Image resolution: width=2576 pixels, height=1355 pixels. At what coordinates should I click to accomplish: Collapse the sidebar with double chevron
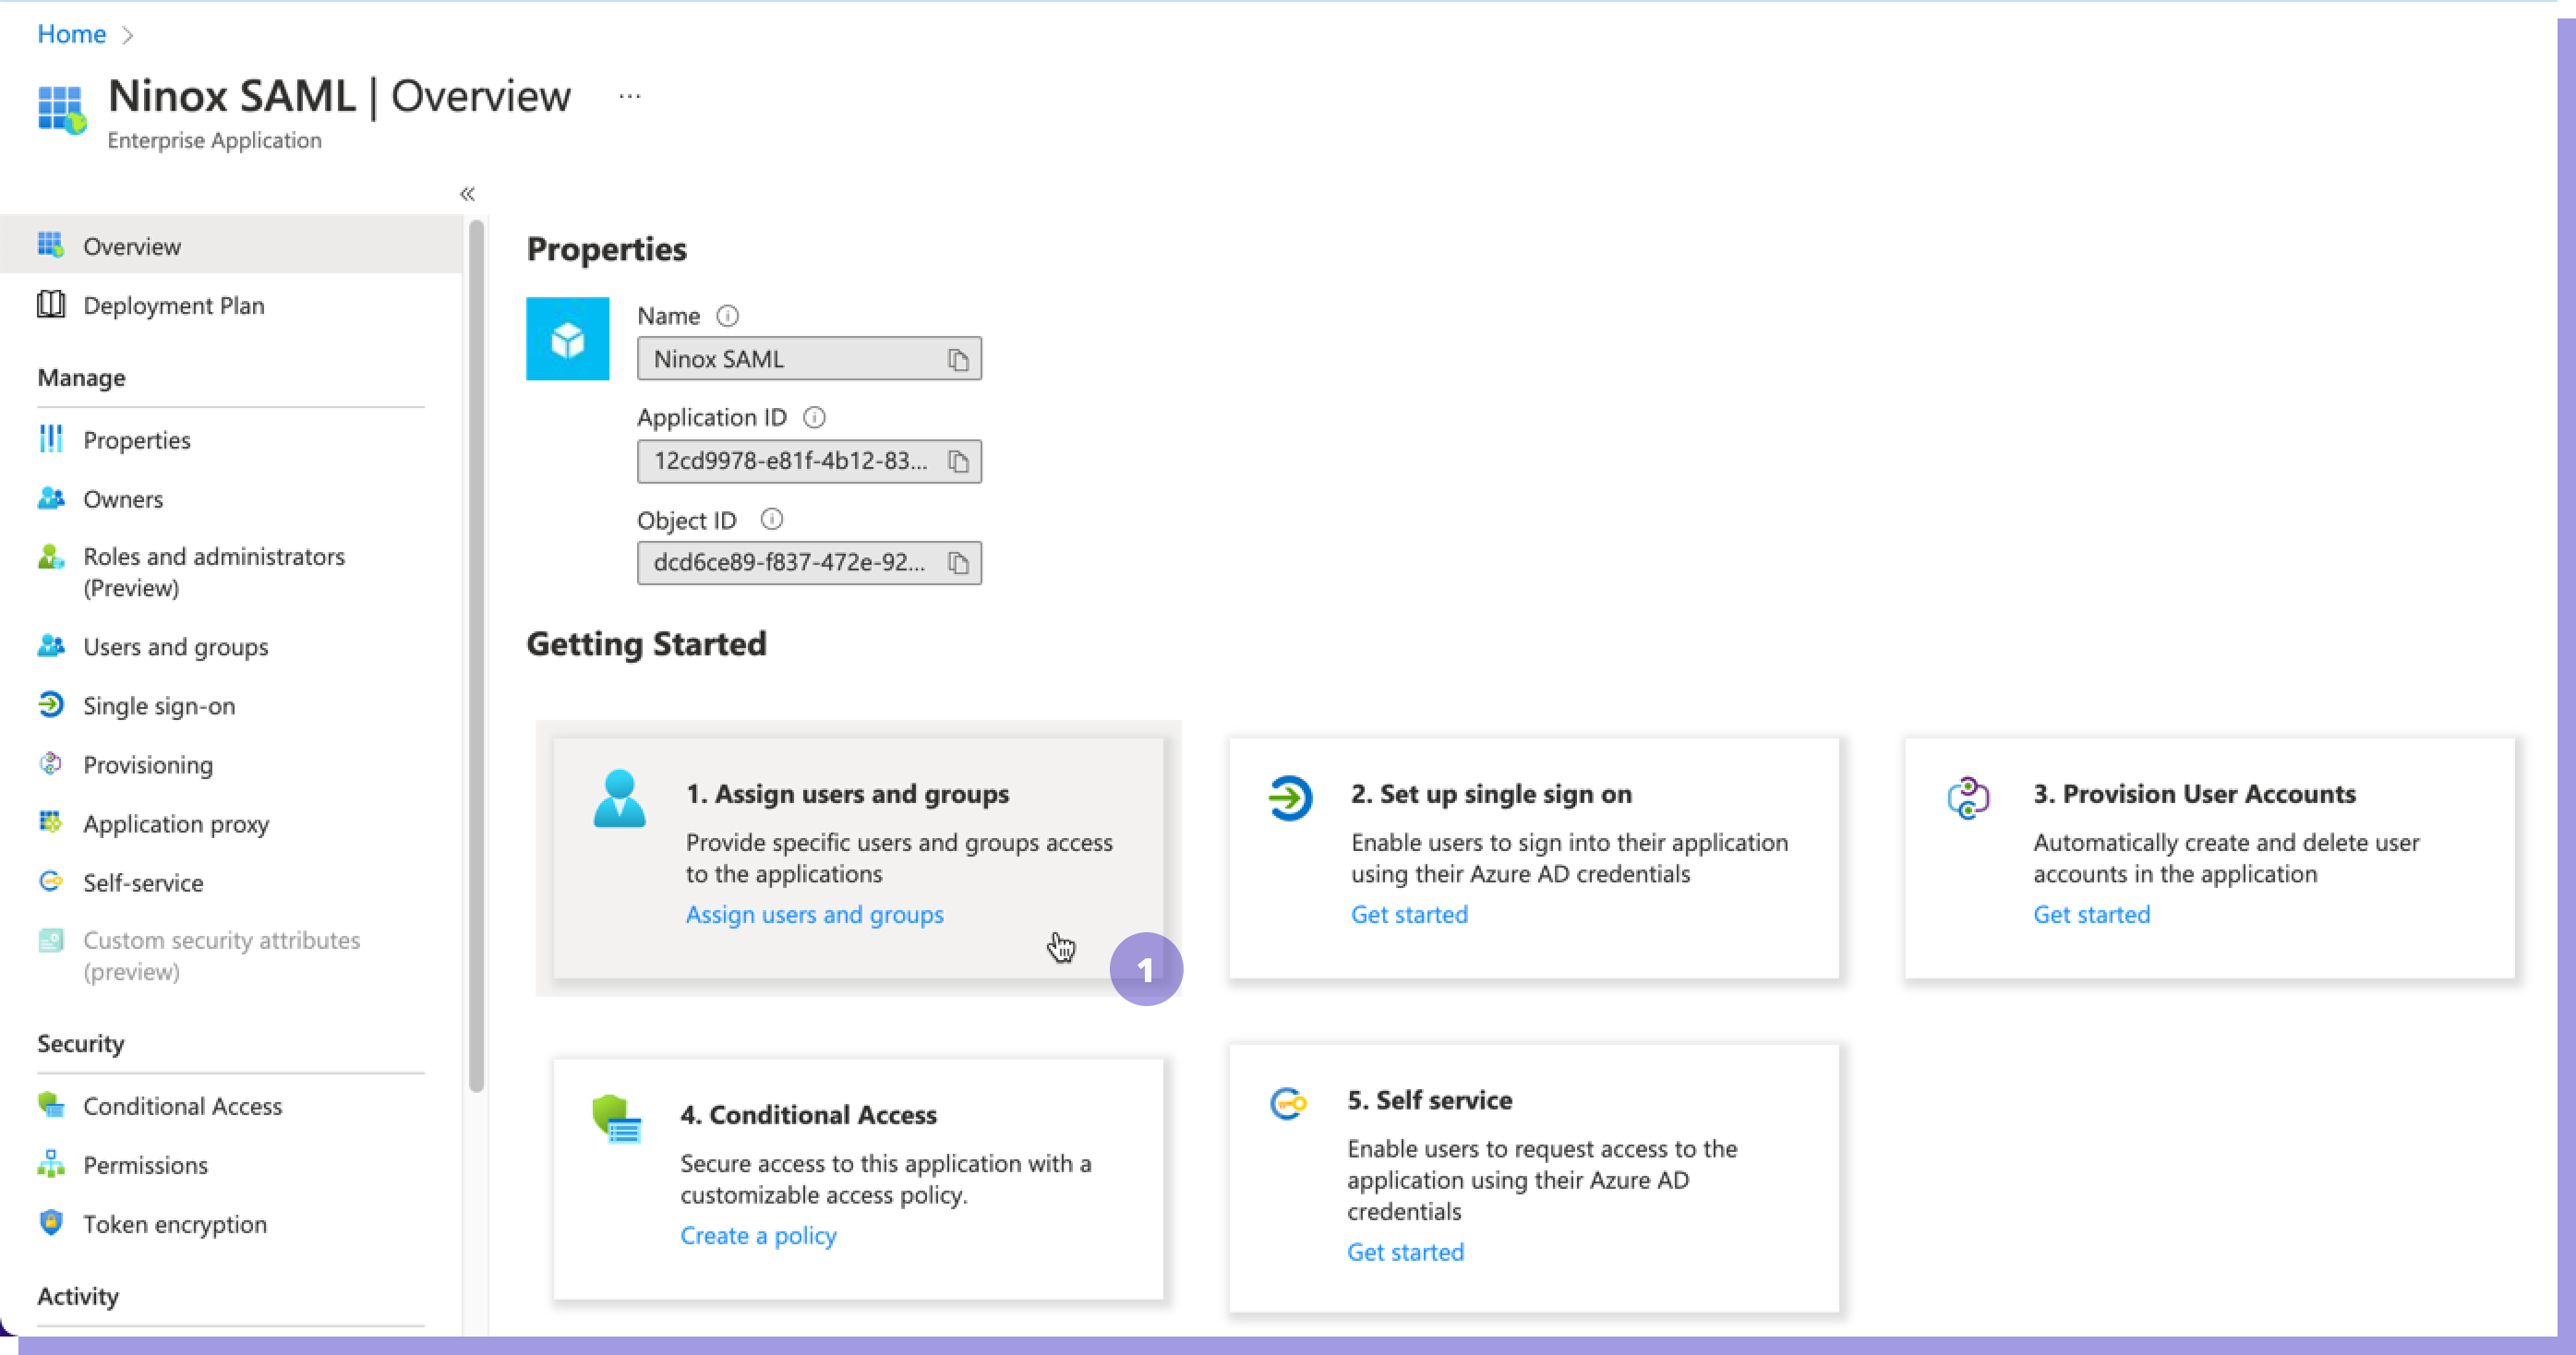pos(467,194)
